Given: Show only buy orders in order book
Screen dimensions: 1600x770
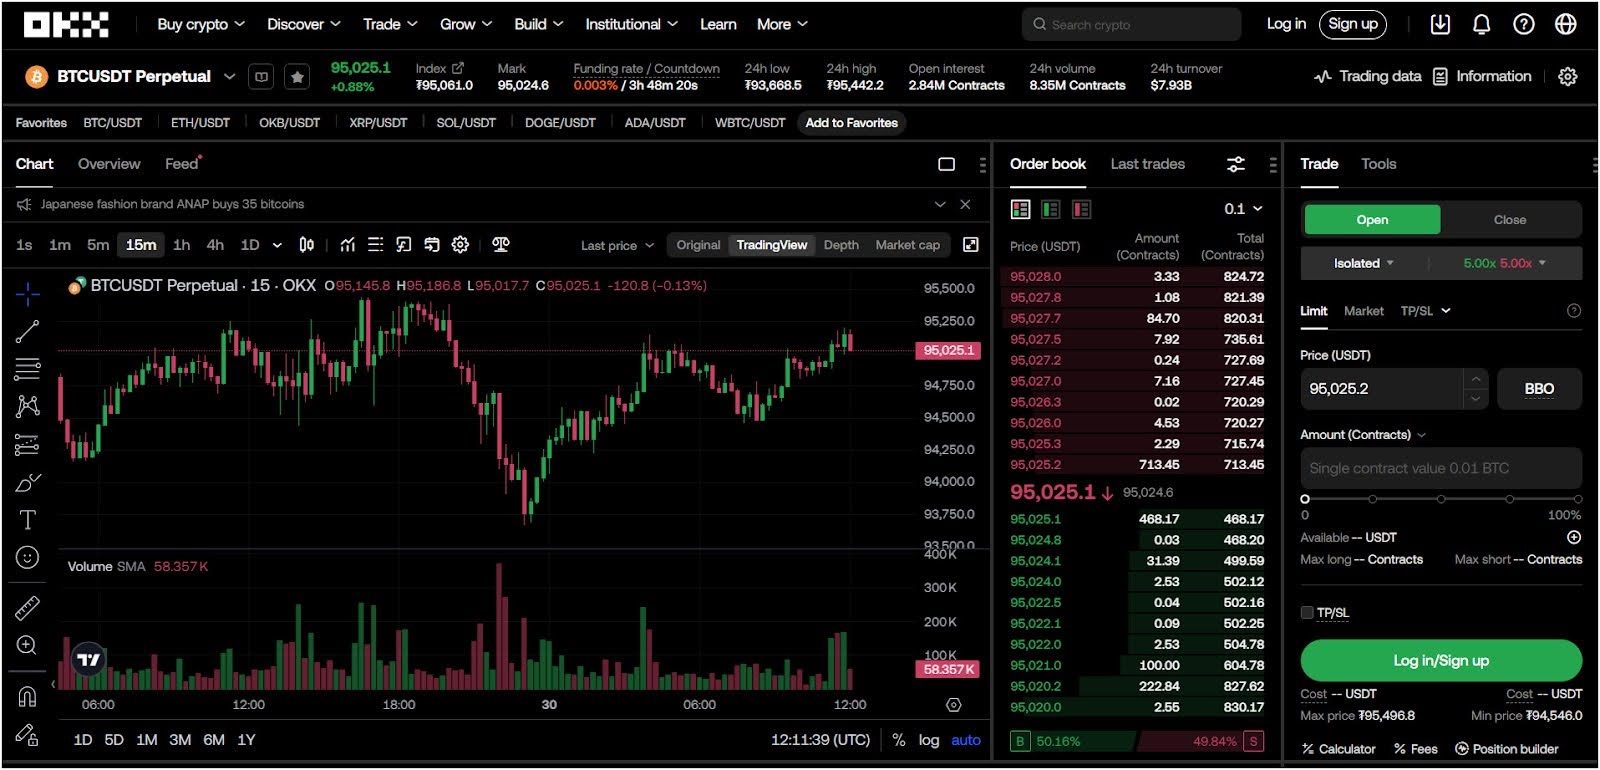Looking at the screenshot, I should tap(1051, 209).
